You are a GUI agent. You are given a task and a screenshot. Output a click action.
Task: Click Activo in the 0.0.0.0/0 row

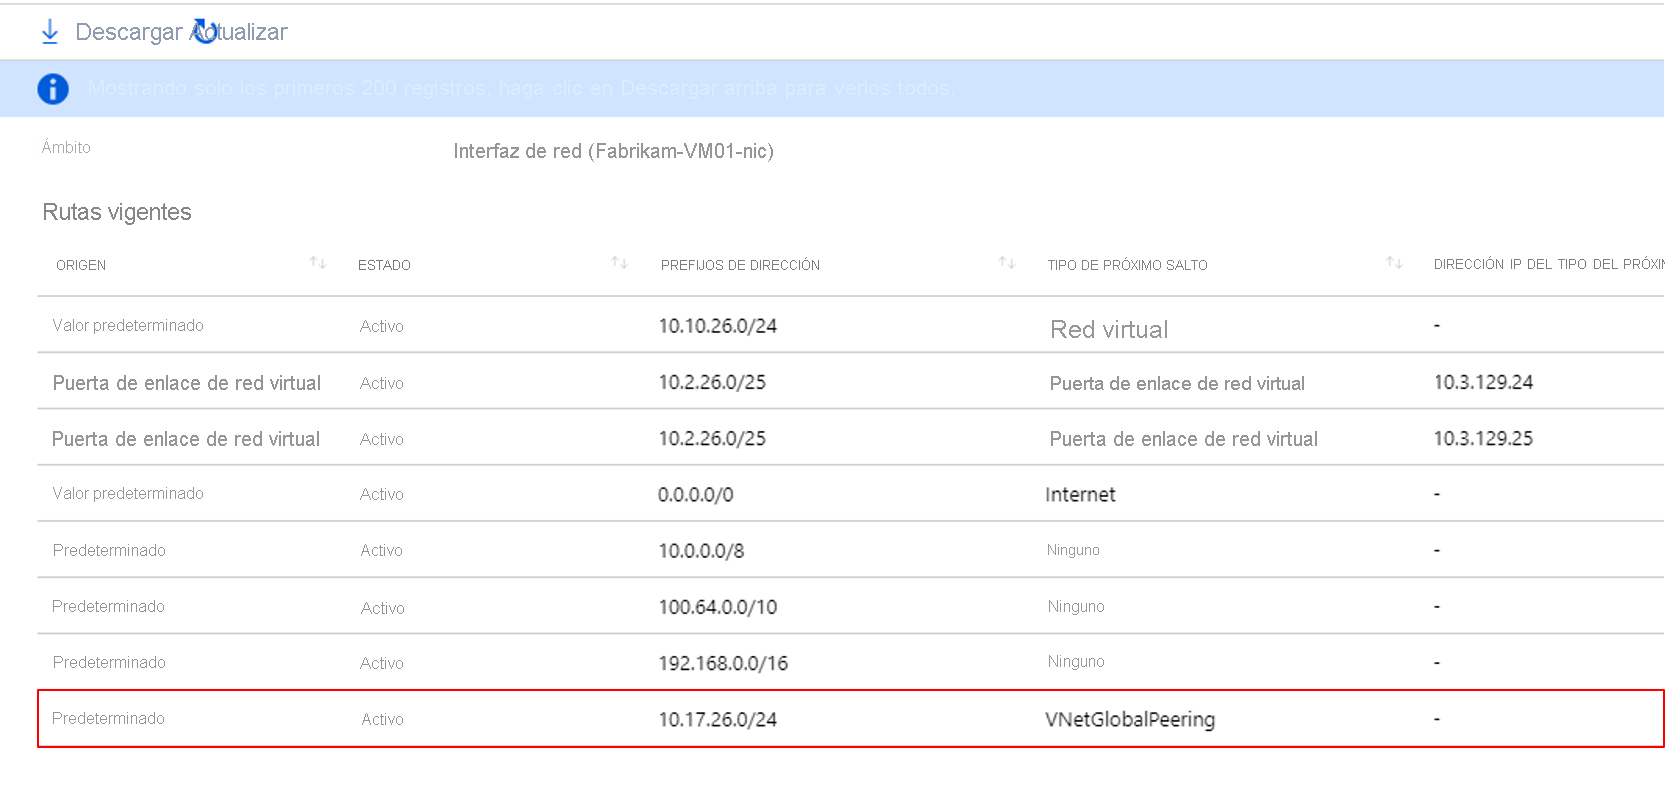click(382, 494)
